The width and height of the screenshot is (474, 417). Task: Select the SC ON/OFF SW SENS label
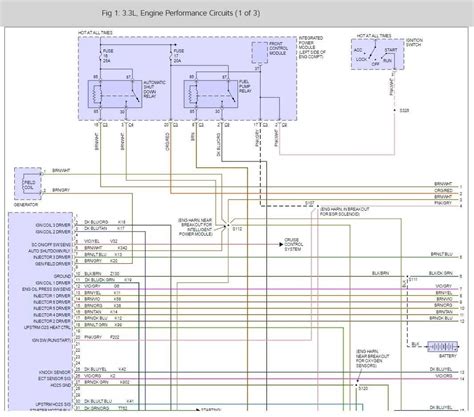click(x=51, y=245)
